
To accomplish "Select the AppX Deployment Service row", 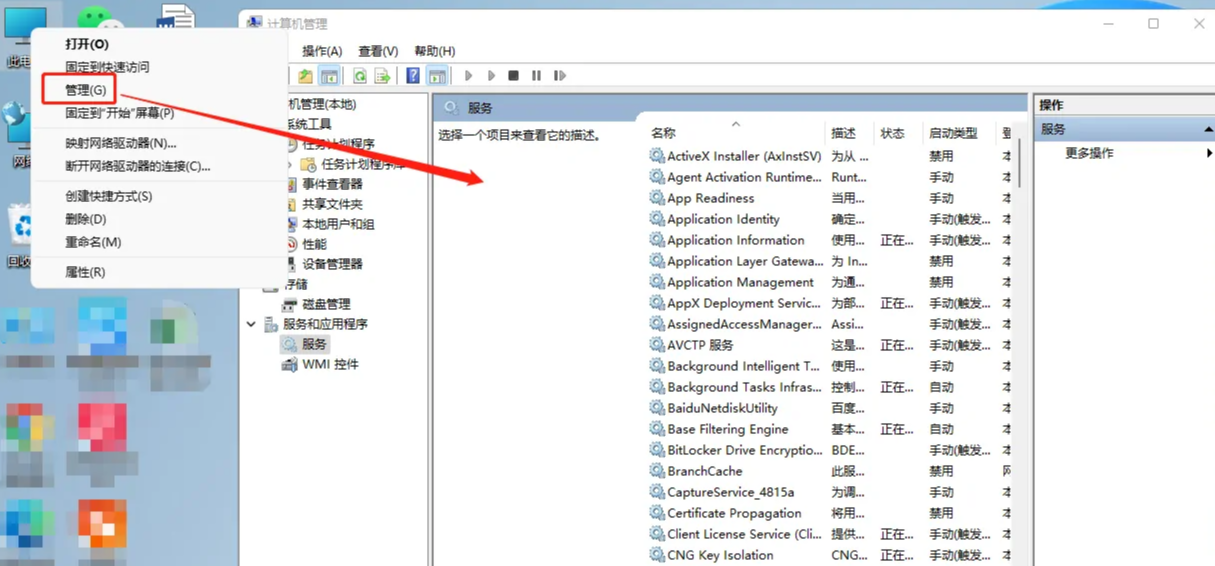I will click(x=830, y=303).
